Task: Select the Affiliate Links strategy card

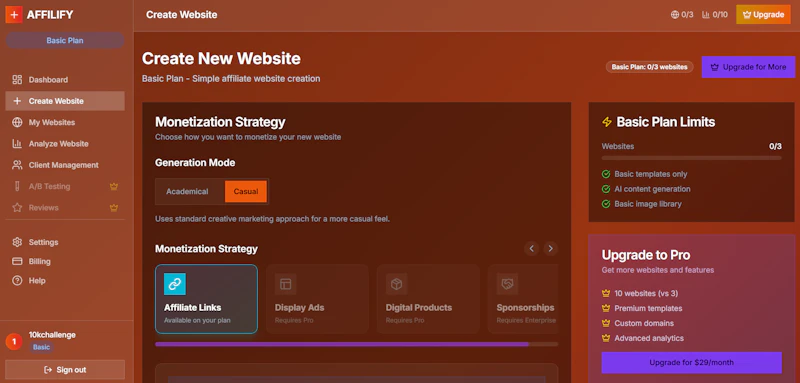Action: pyautogui.click(x=206, y=299)
